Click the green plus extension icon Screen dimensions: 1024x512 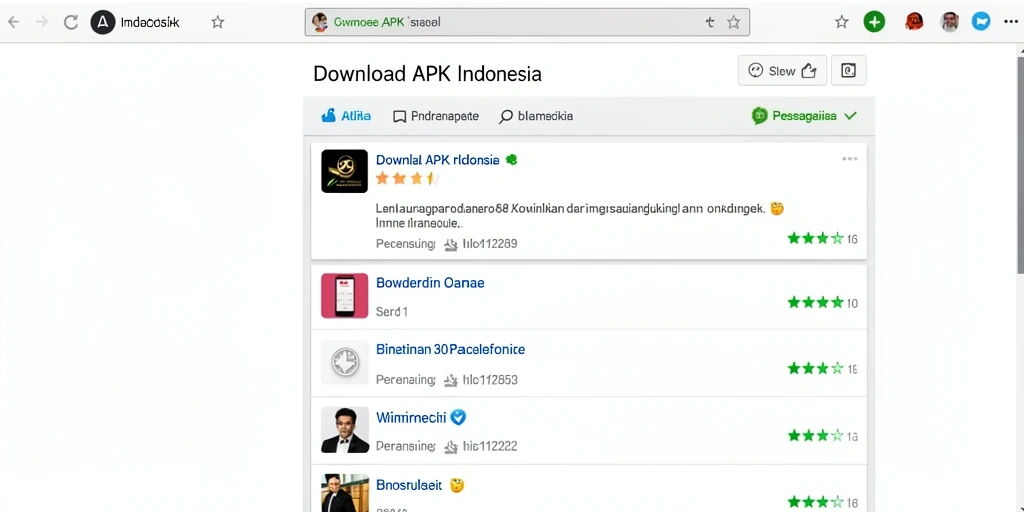pos(874,22)
